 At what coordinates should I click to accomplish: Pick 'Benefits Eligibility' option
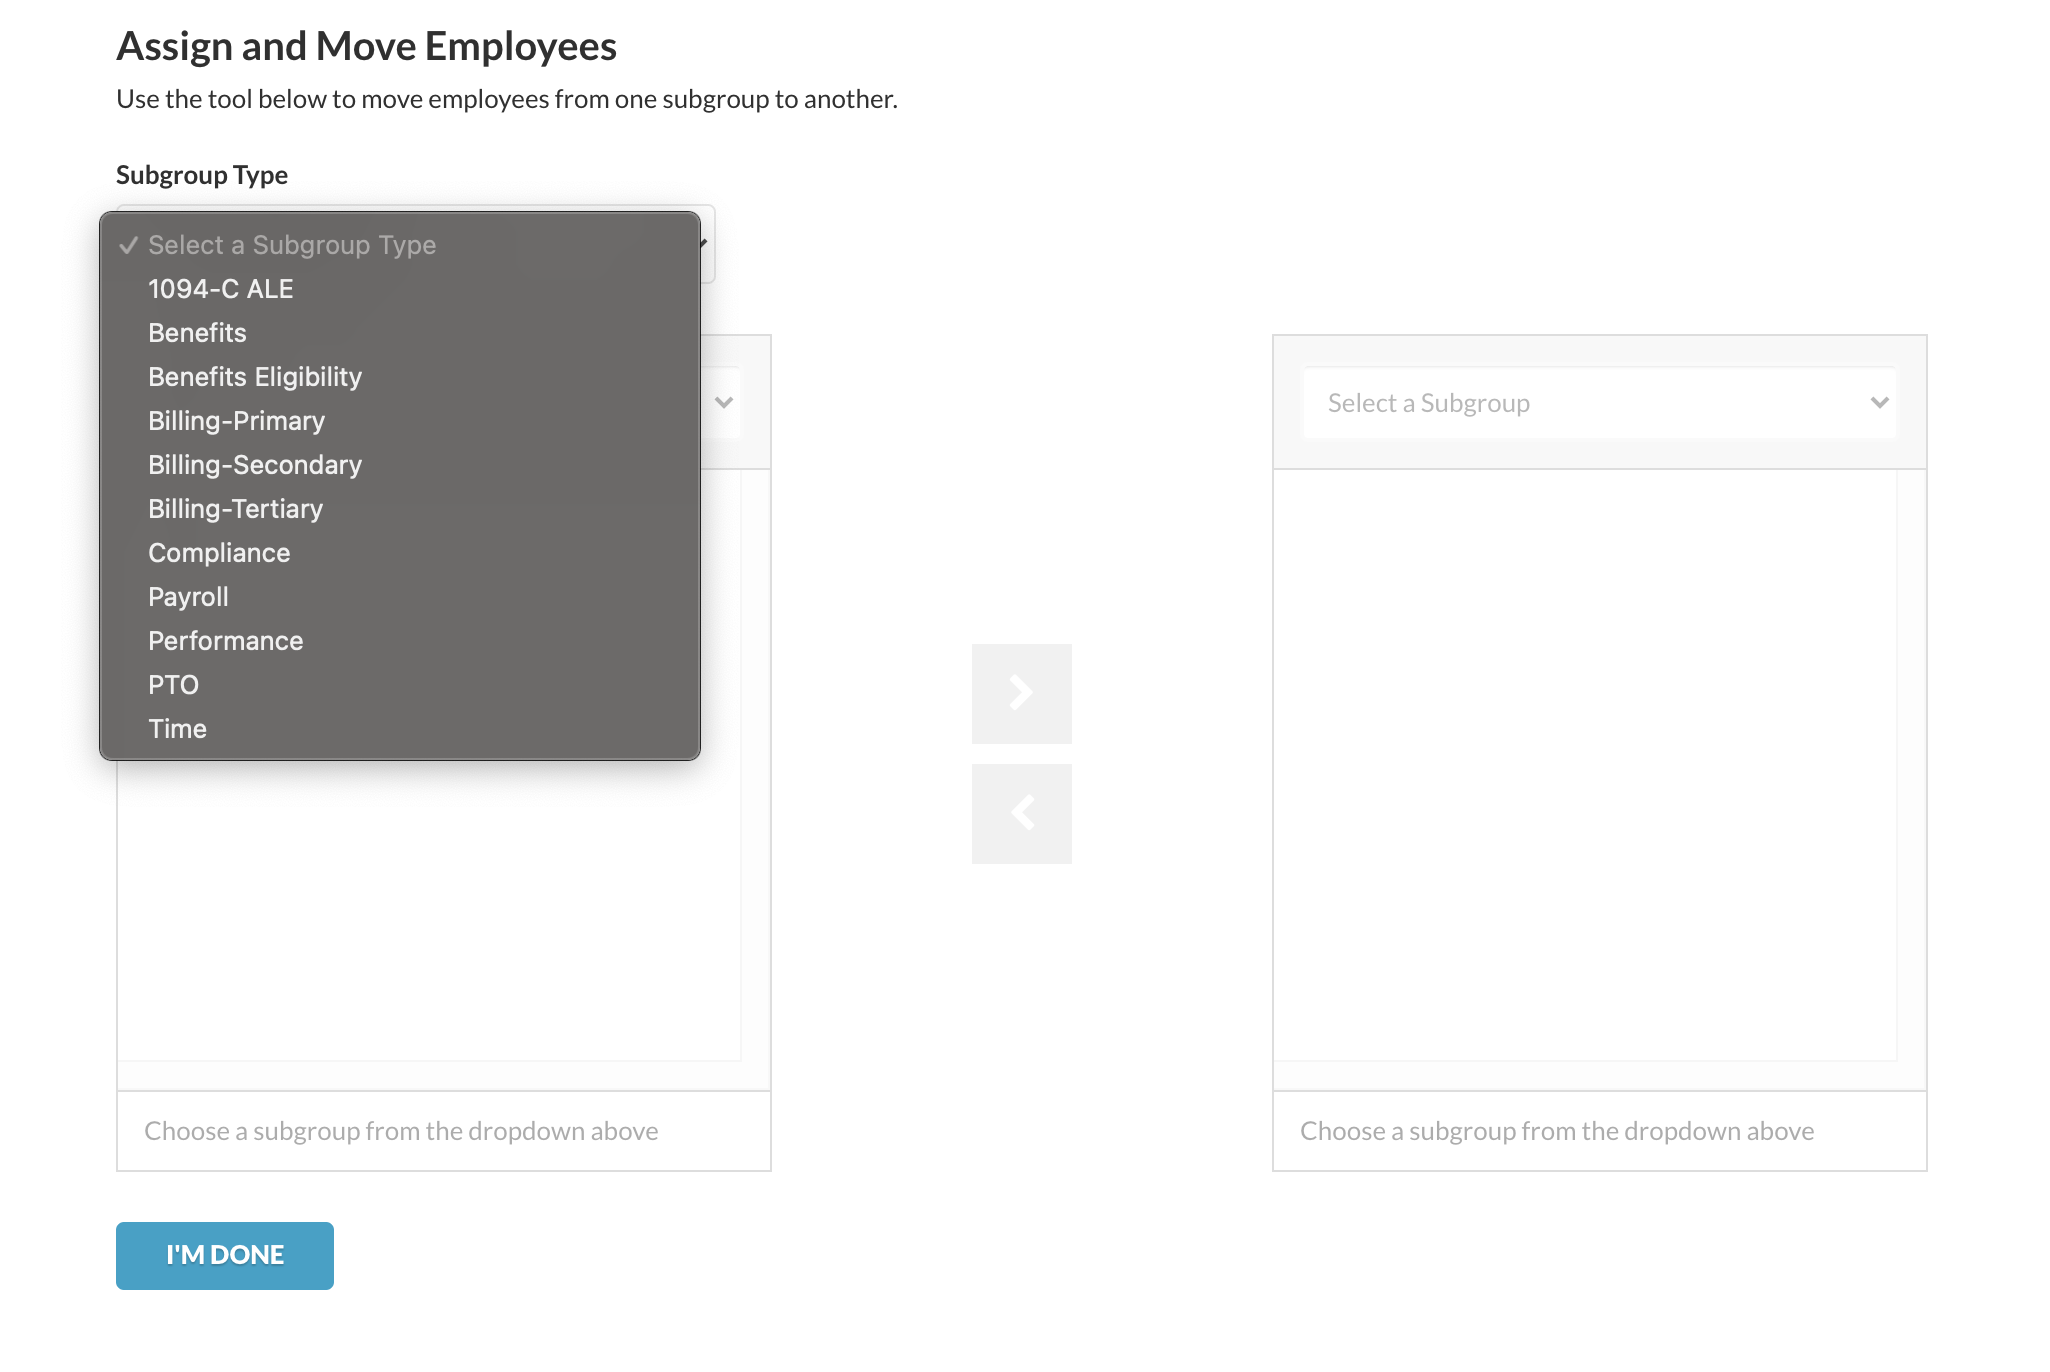pos(400,377)
